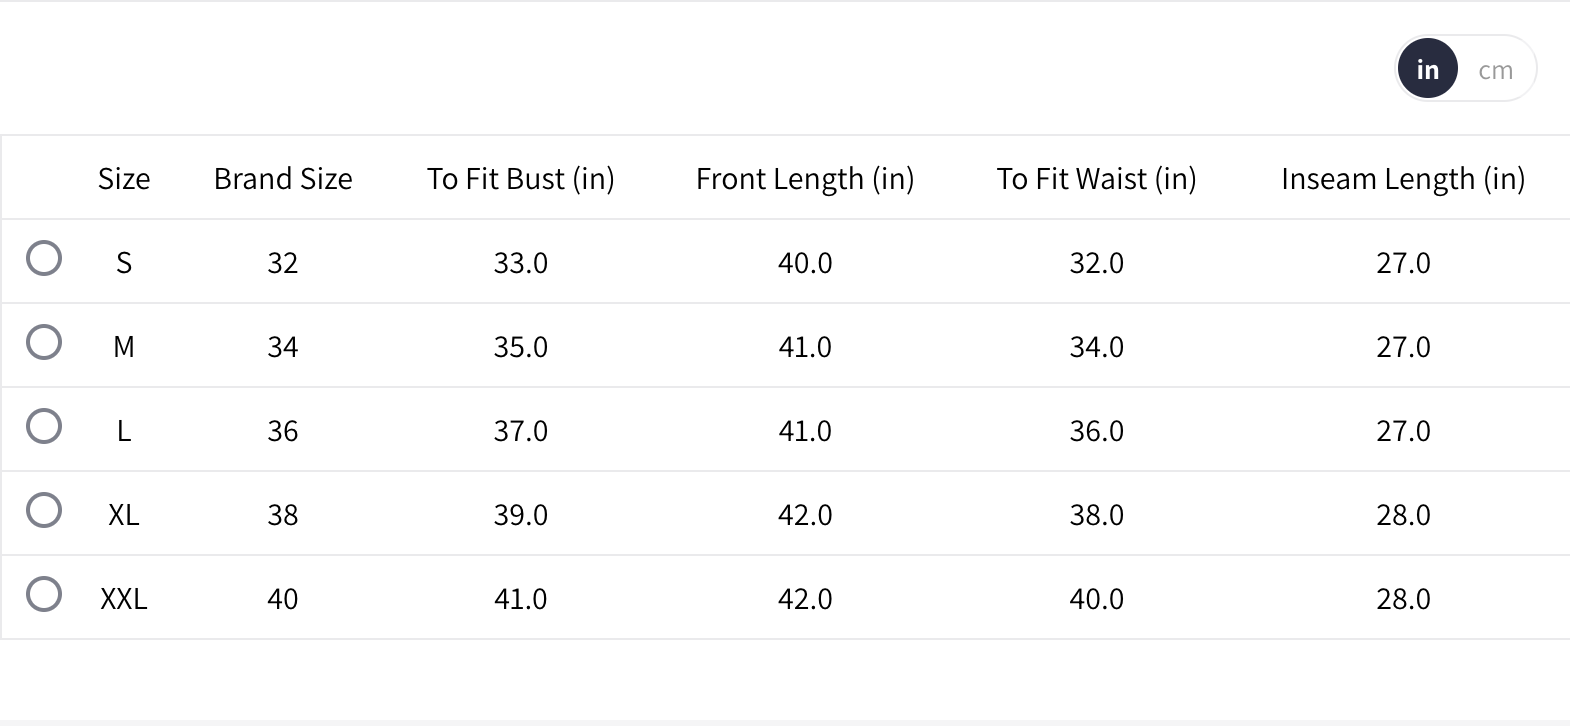
Task: Click the 28.0 inseam value for XXL
Action: coord(1403,599)
